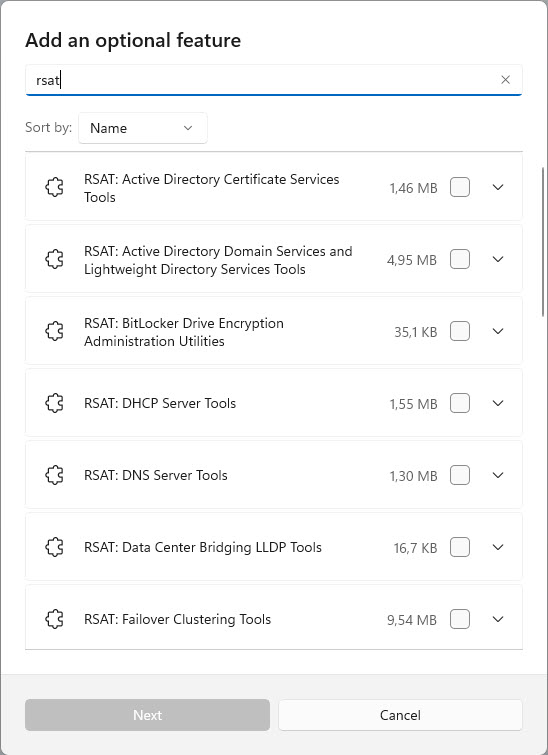The width and height of the screenshot is (548, 755).
Task: Clear the rsat search text with X
Action: (505, 80)
